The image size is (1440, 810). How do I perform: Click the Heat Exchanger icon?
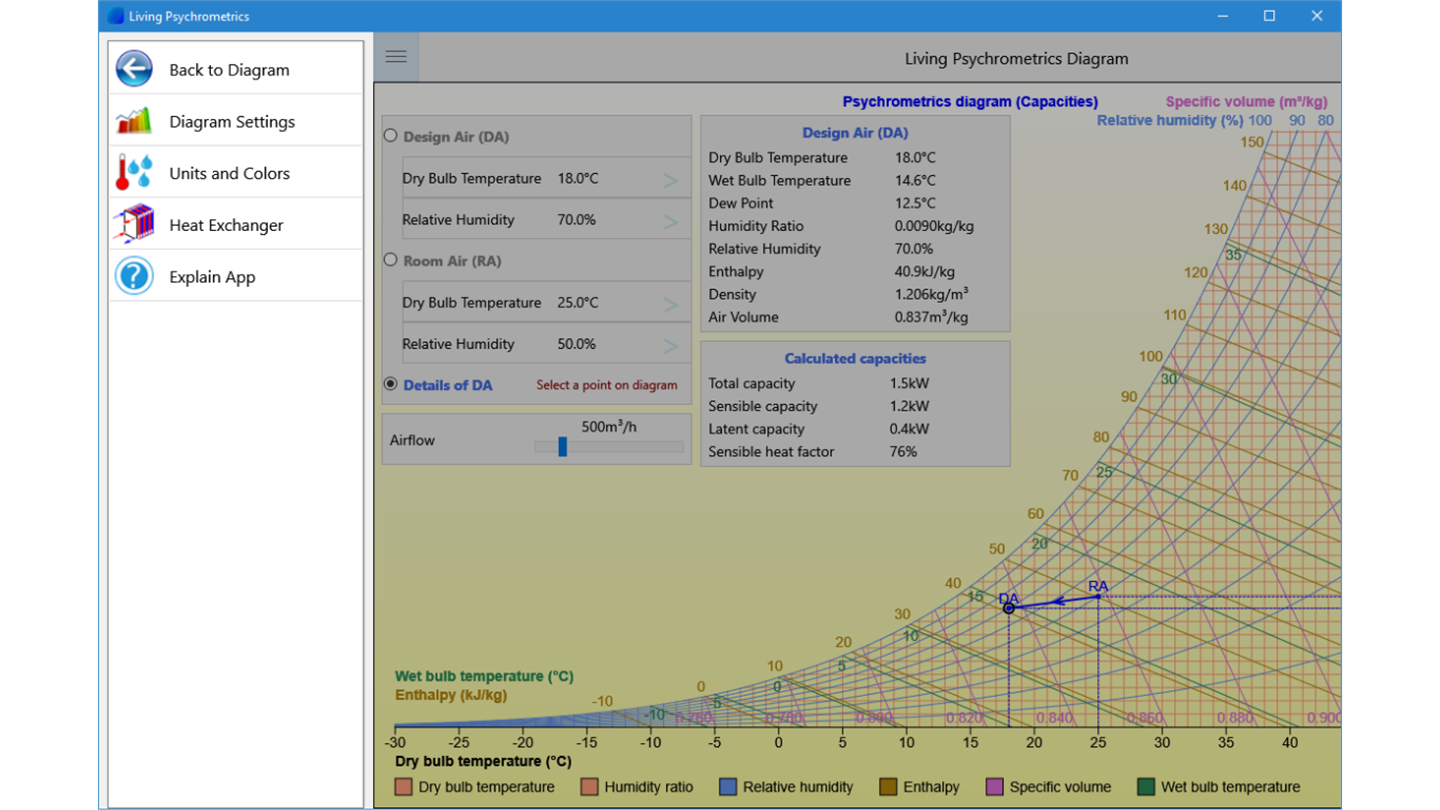pyautogui.click(x=134, y=225)
